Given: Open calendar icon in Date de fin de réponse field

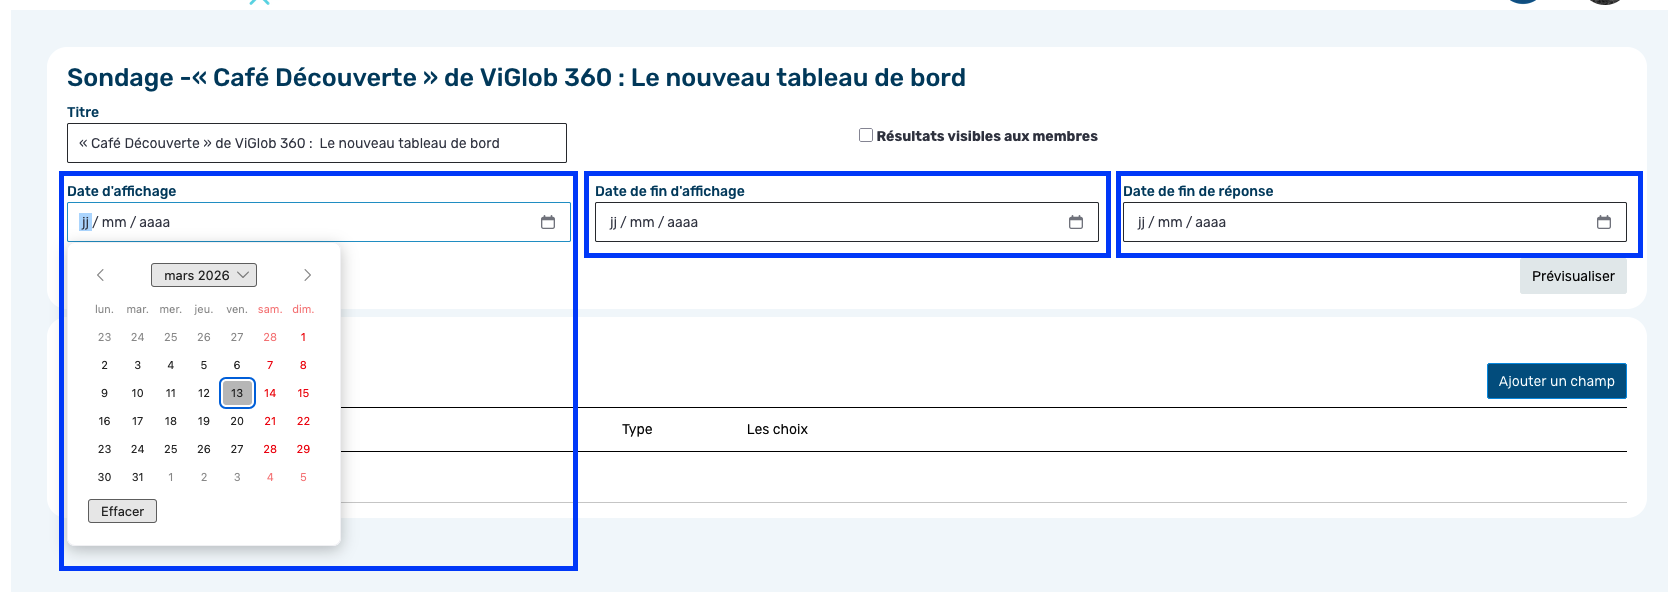Looking at the screenshot, I should click(x=1604, y=222).
